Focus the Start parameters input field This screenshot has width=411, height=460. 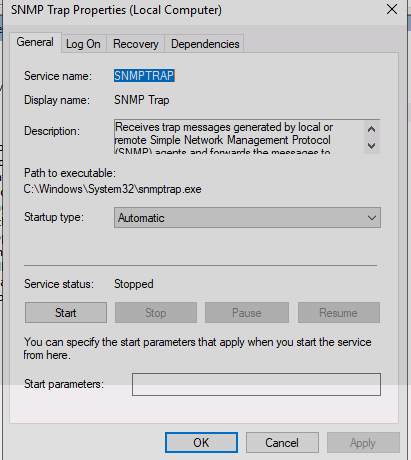tap(256, 384)
